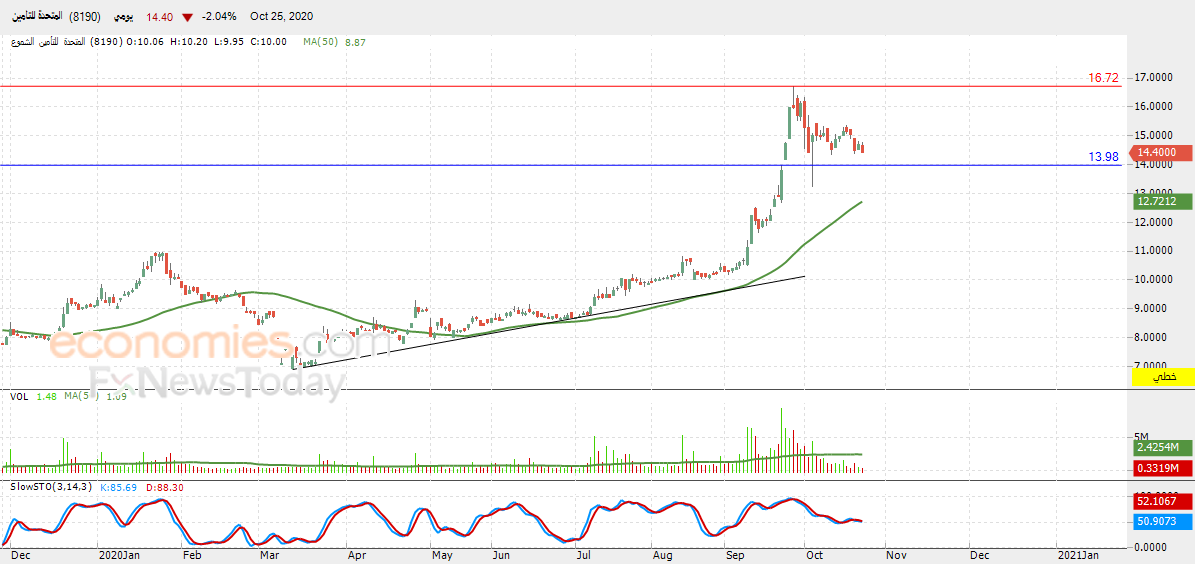This screenshot has height=564, width=1195.
Task: Click the black ascending trendline
Action: (553, 321)
